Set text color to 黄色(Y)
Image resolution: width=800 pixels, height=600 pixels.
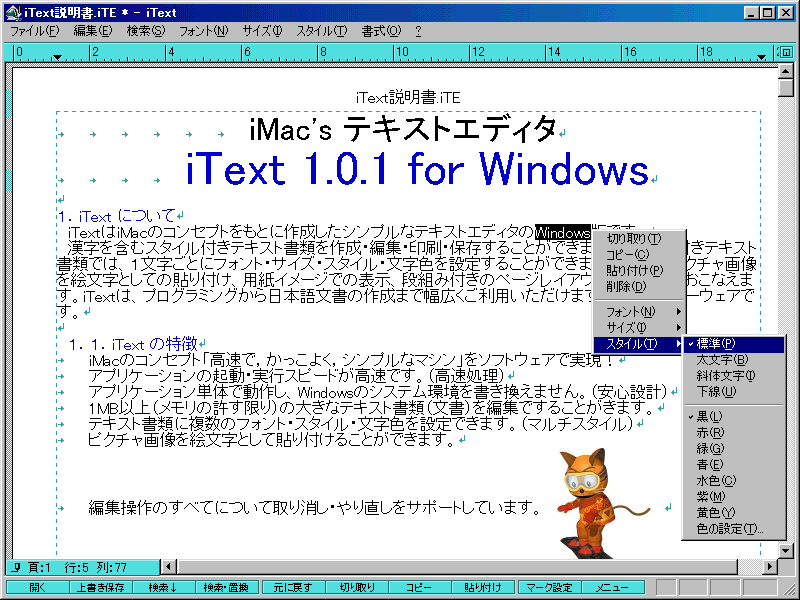[x=734, y=513]
